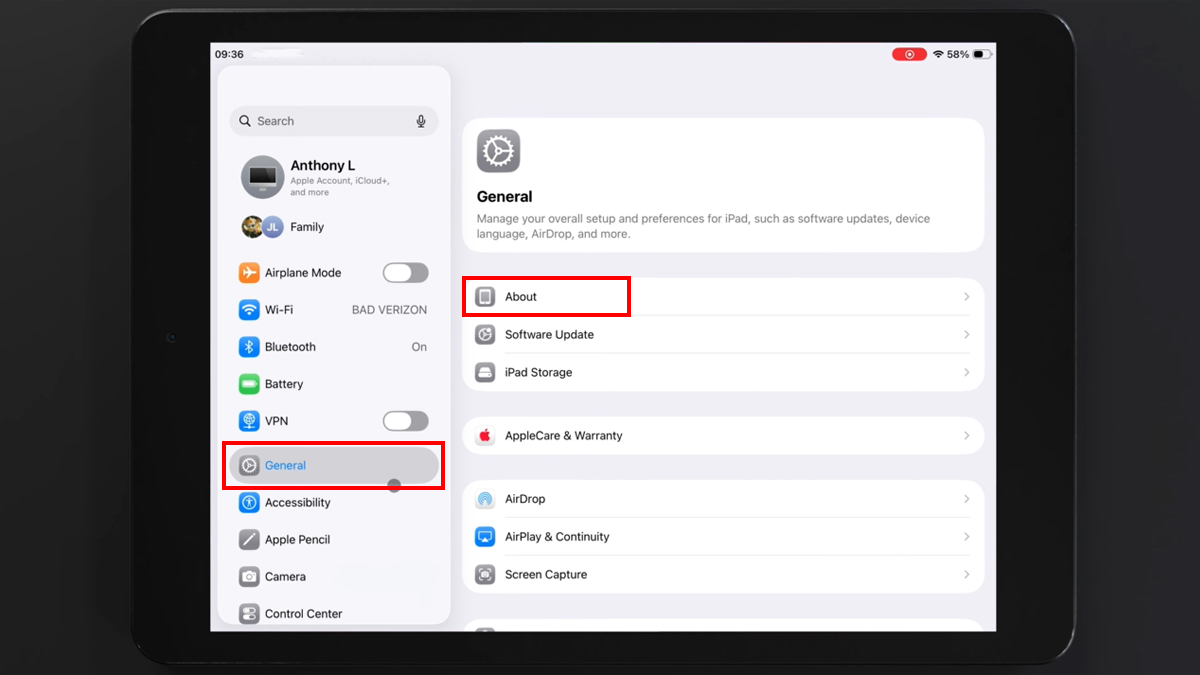Image resolution: width=1200 pixels, height=675 pixels.
Task: Select Apple Pencil in the sidebar
Action: [x=334, y=540]
